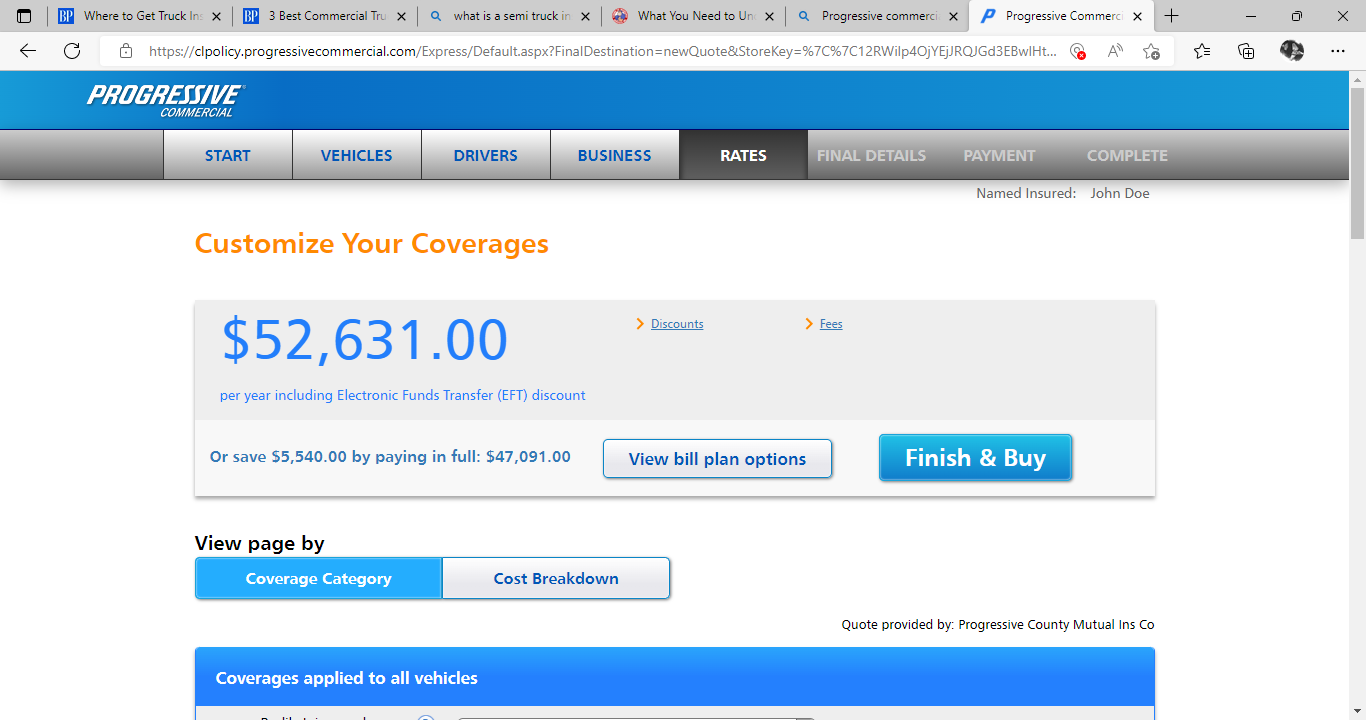Switch to 'what is a semi truck' tab
Viewport: 1366px width, 720px height.
pos(508,16)
